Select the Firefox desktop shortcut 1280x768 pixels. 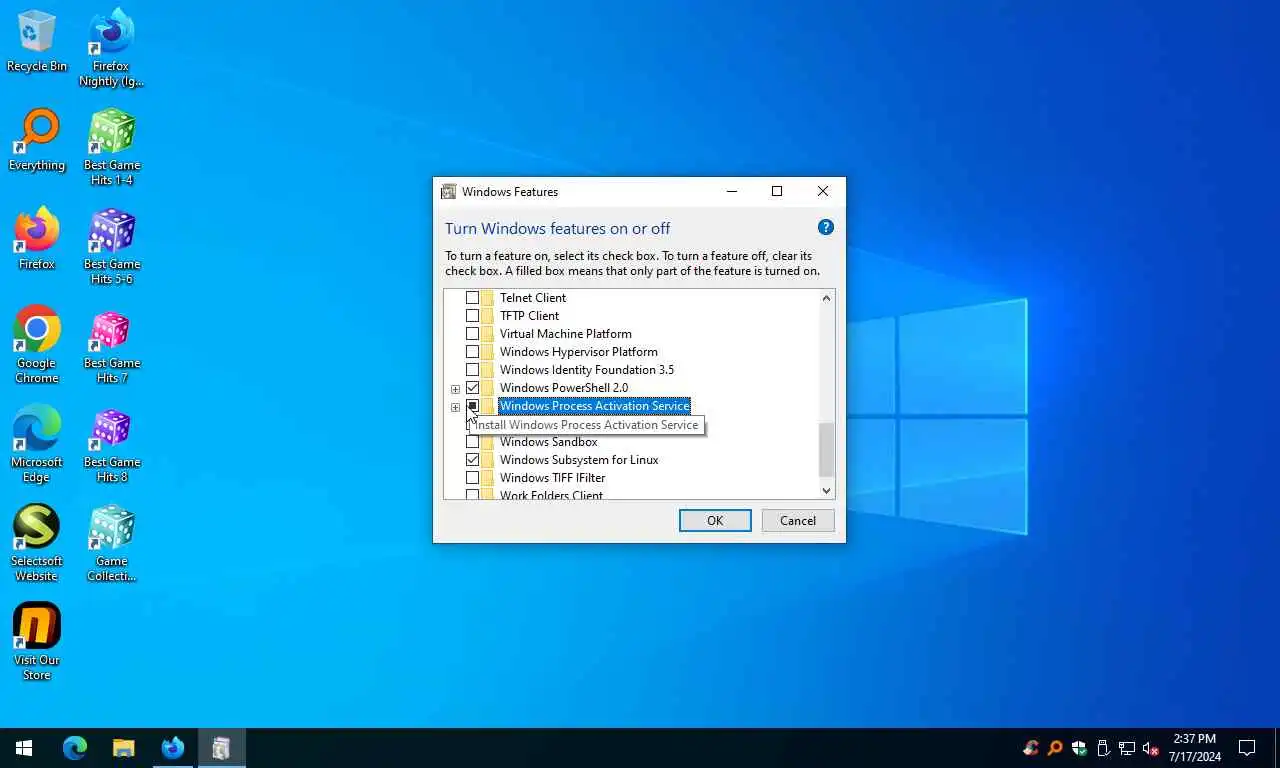click(37, 240)
